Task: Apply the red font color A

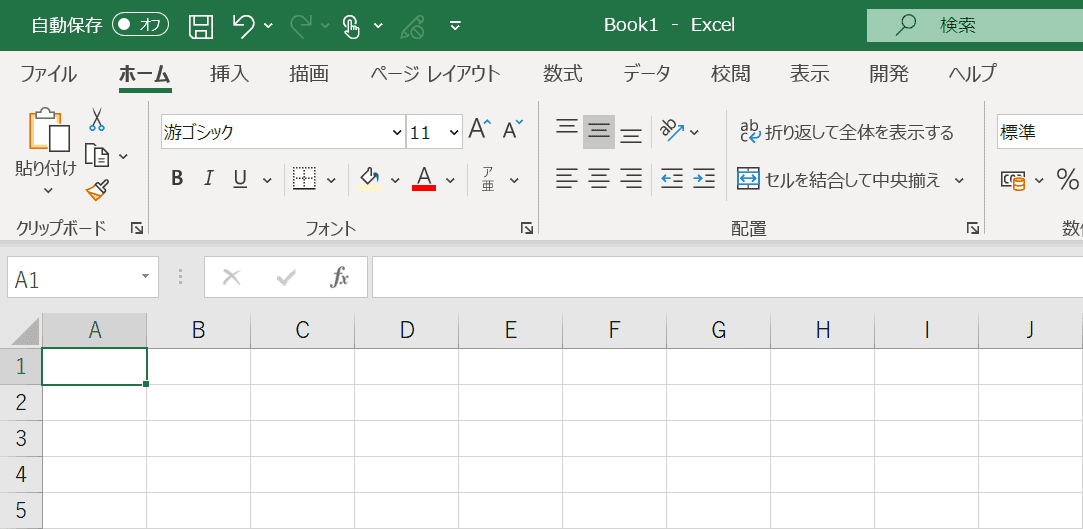Action: [424, 179]
